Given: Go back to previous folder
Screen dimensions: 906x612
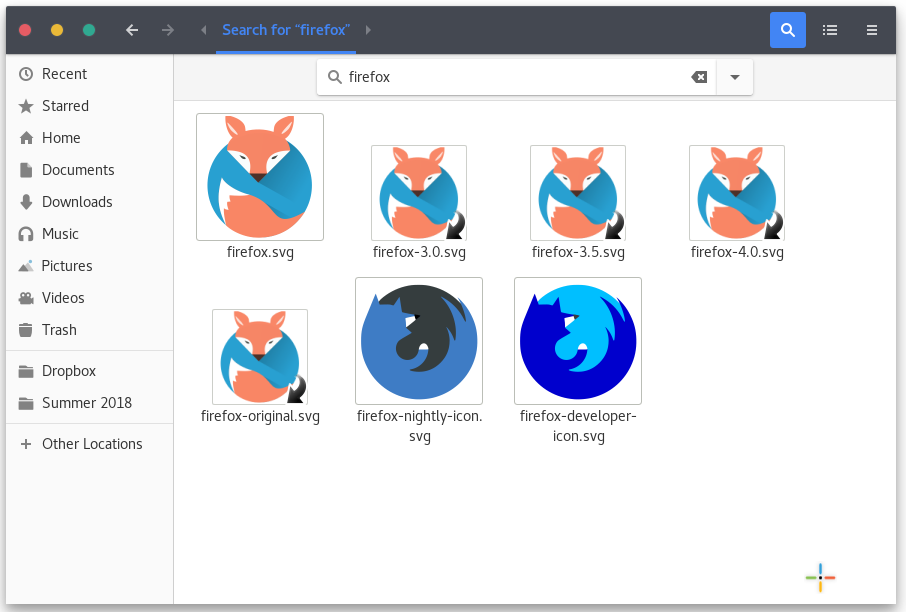Looking at the screenshot, I should click(132, 30).
